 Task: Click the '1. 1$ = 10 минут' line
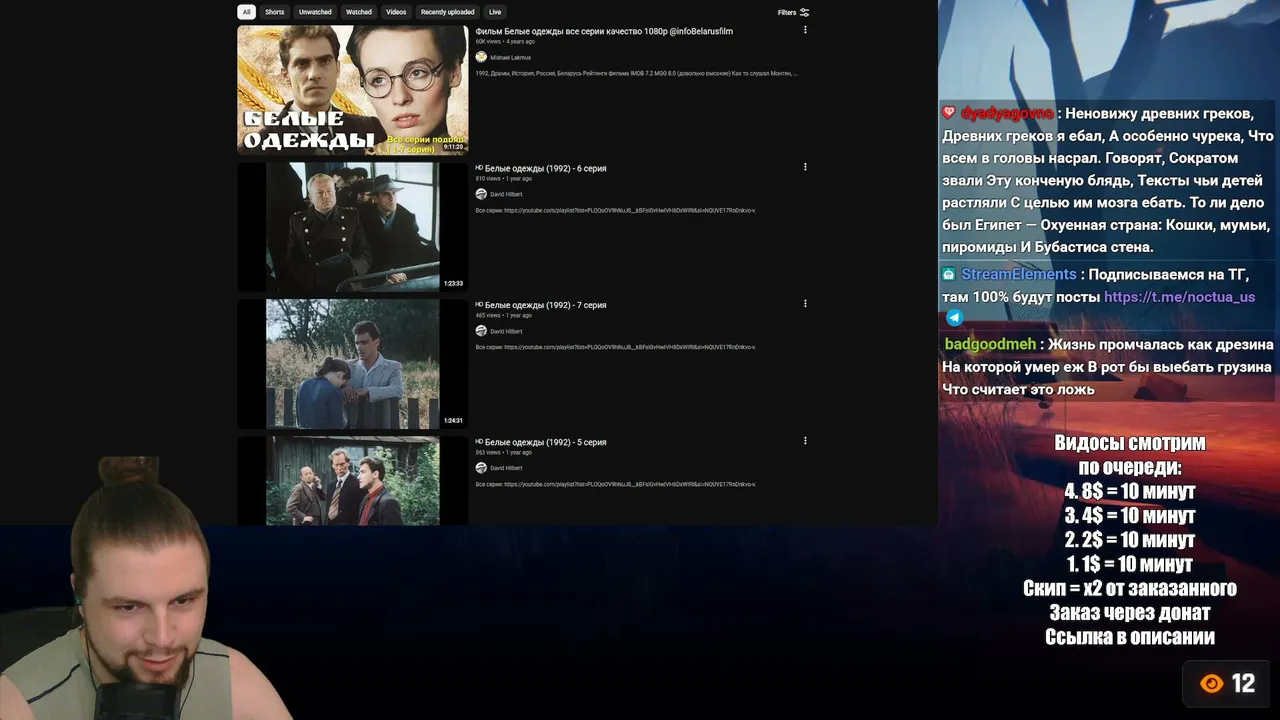[x=1130, y=564]
